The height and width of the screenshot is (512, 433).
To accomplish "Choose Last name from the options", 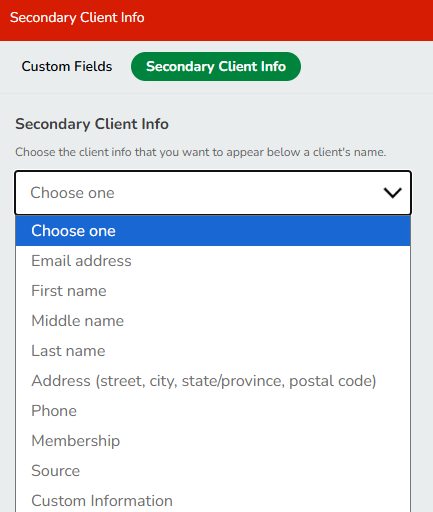I will point(213,351).
